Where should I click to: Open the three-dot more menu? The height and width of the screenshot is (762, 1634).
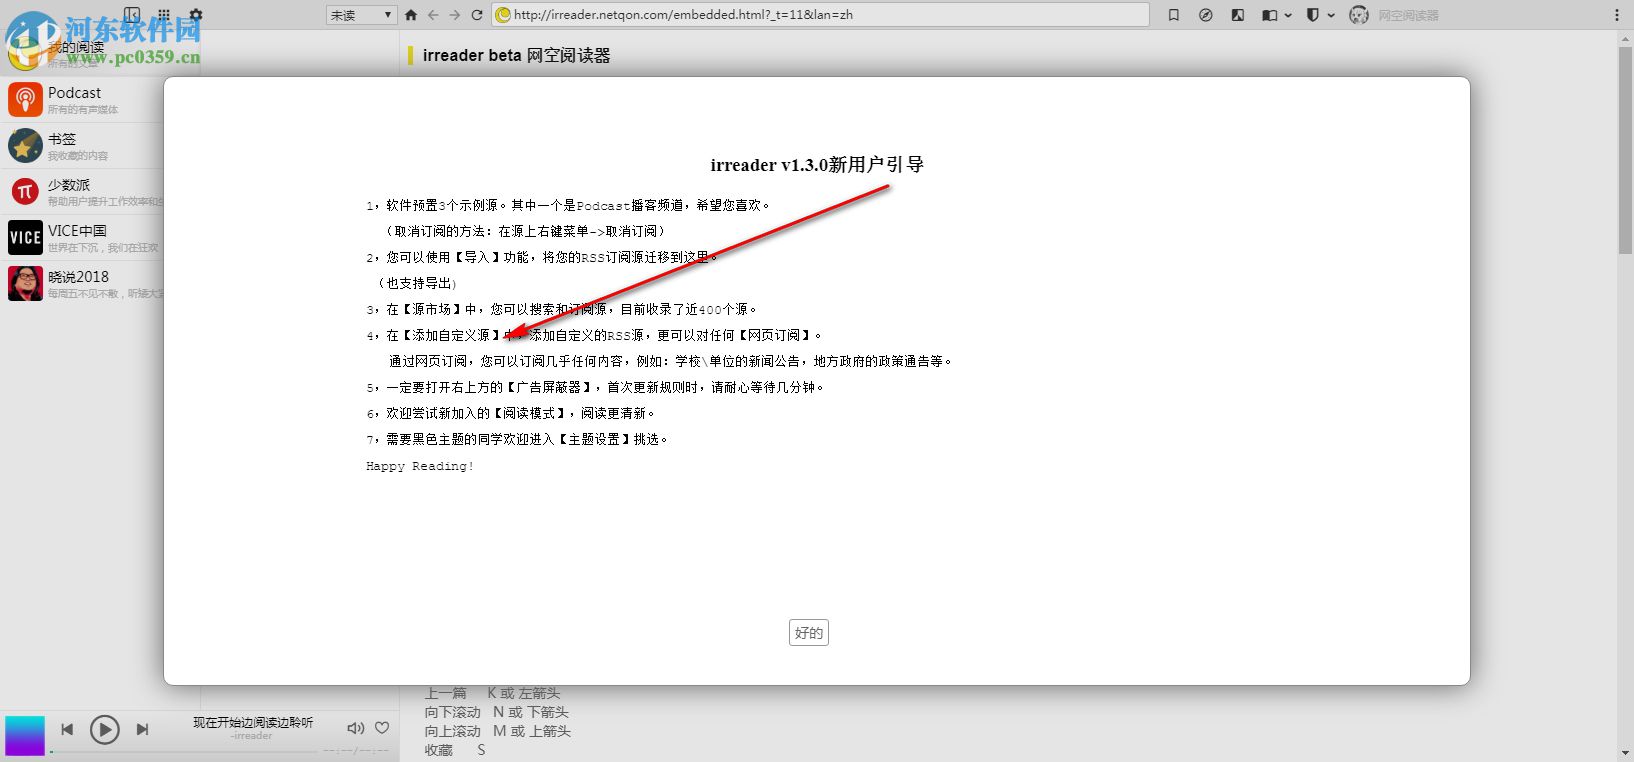click(1617, 15)
